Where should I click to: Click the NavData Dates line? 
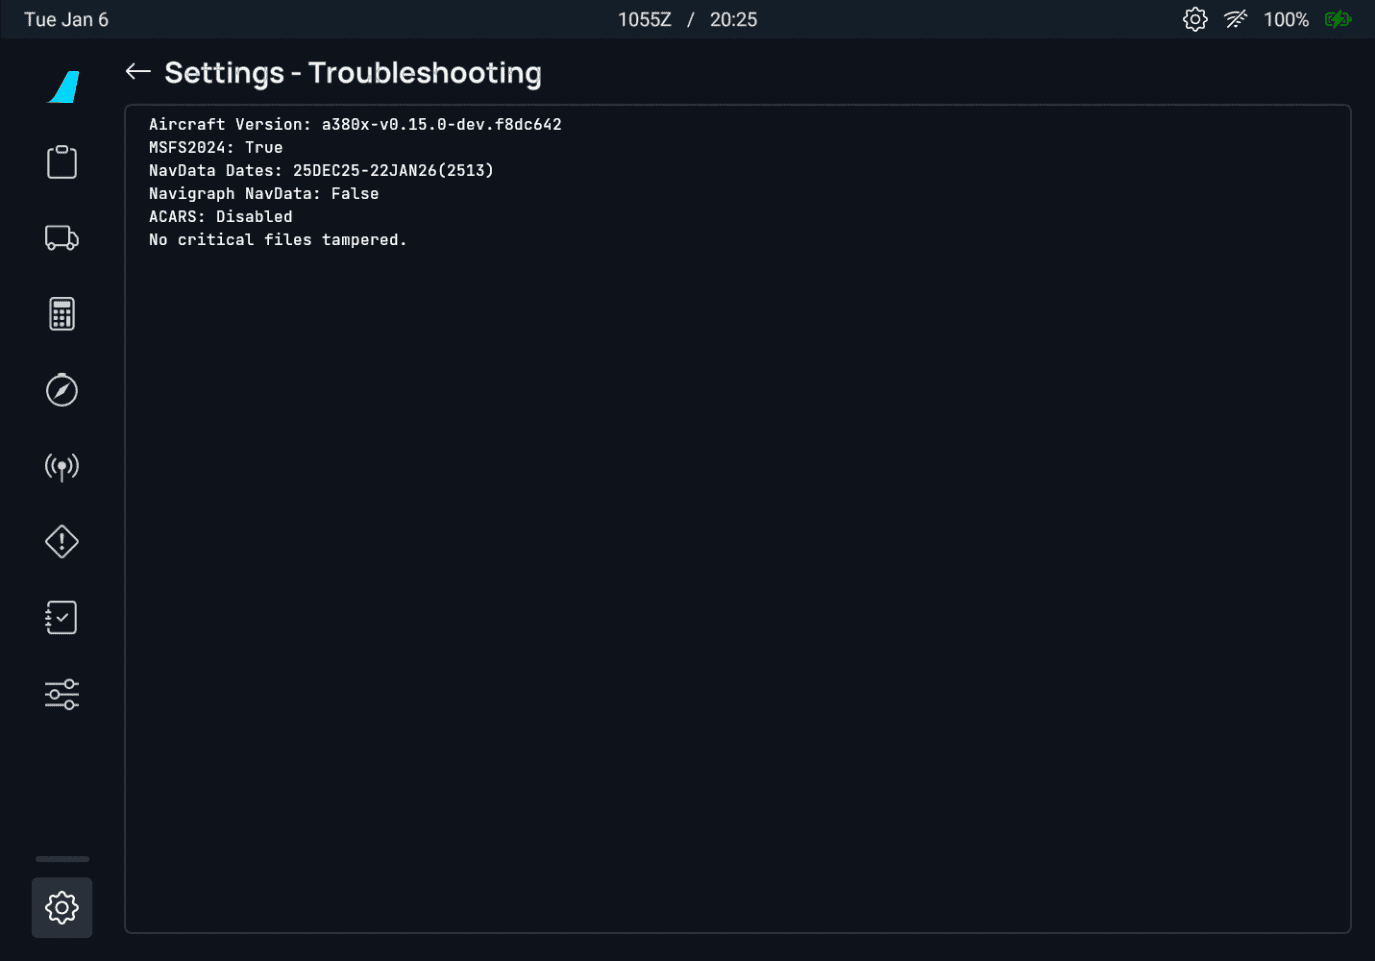[321, 171]
